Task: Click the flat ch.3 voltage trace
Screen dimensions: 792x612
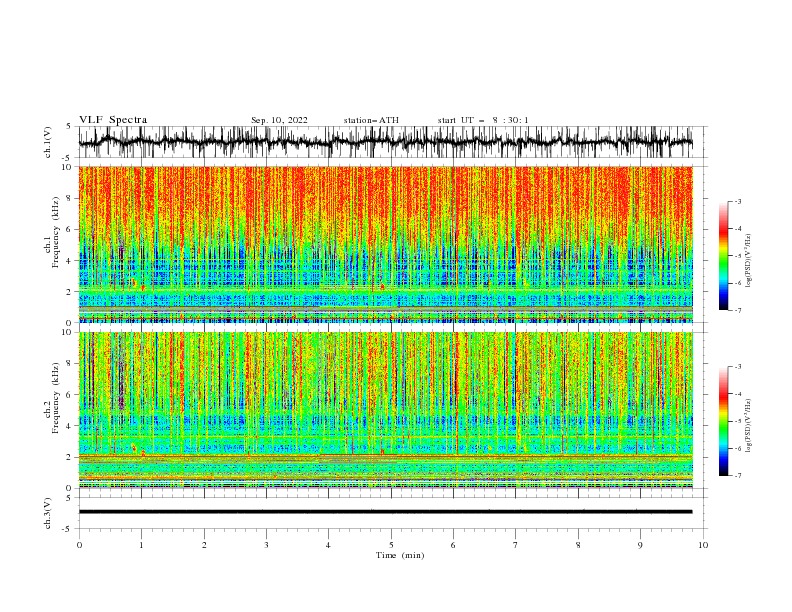Action: pos(385,512)
